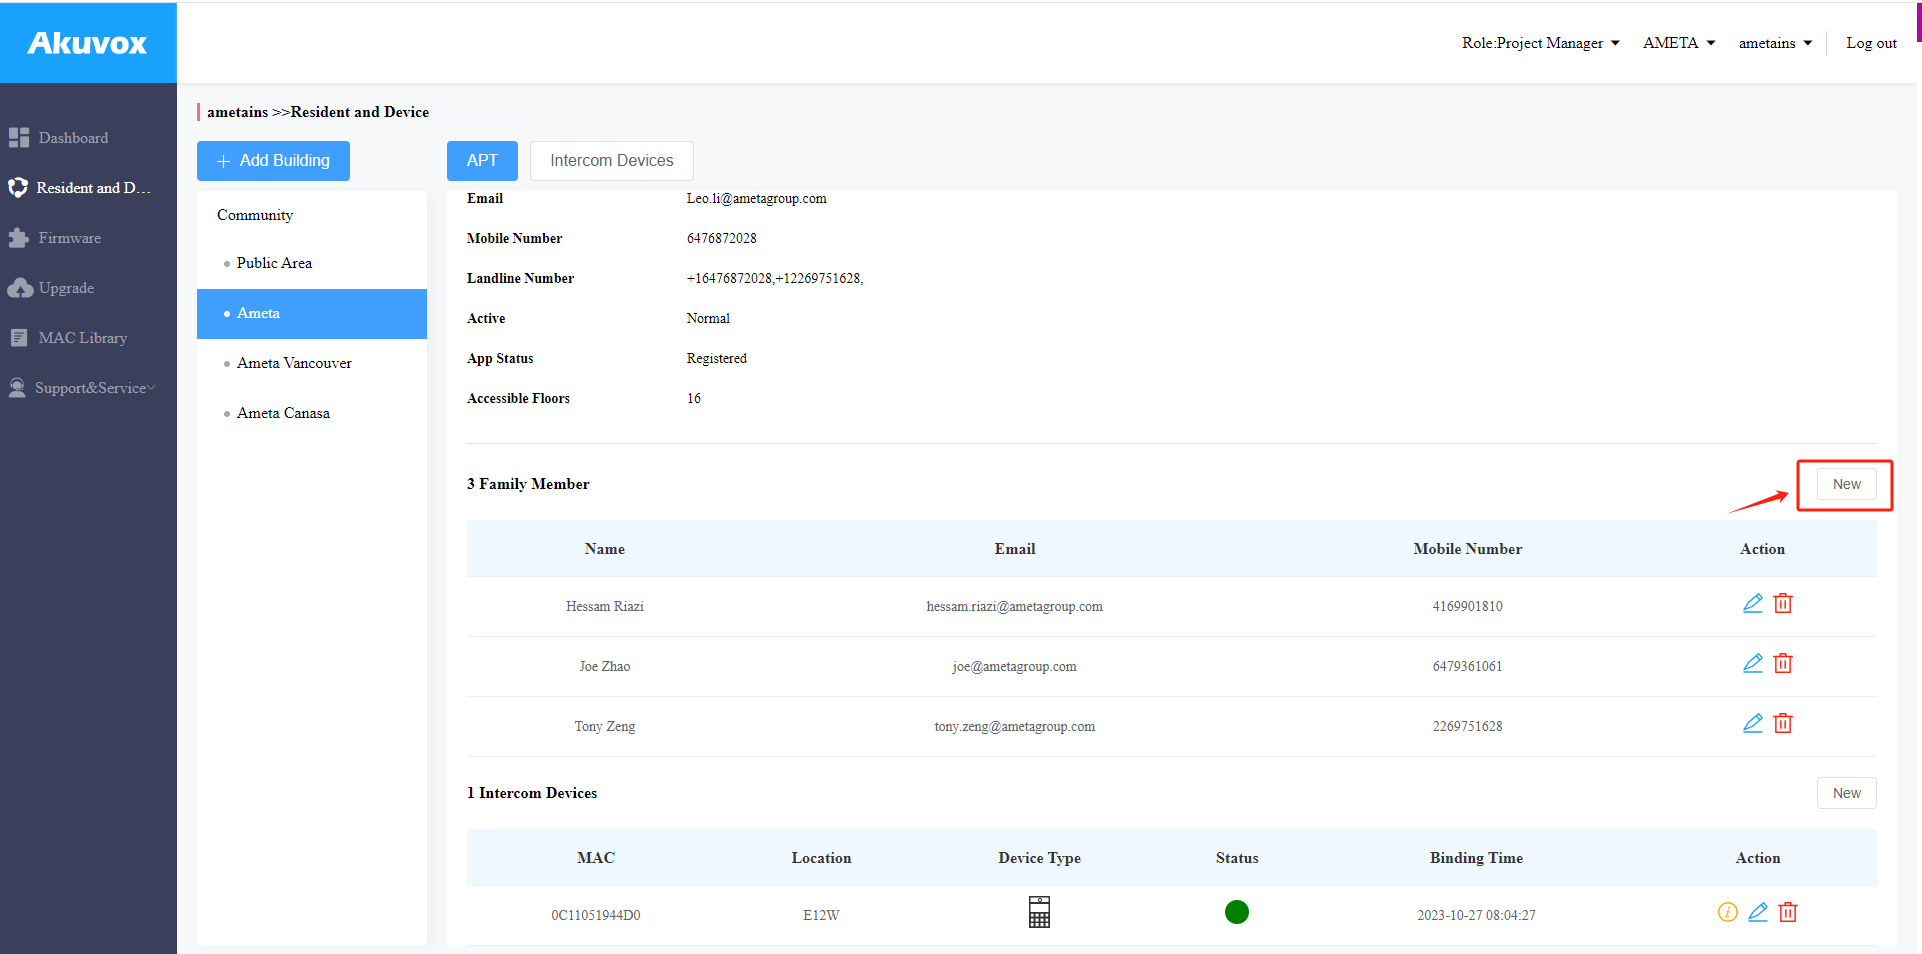Click the Registered app status value
This screenshot has width=1922, height=954.
pos(716,358)
